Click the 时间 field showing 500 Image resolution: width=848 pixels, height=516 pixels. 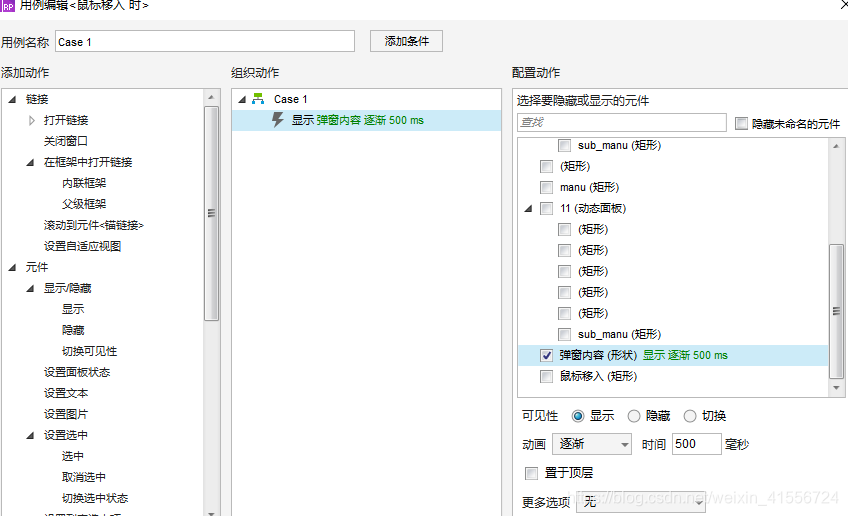697,444
